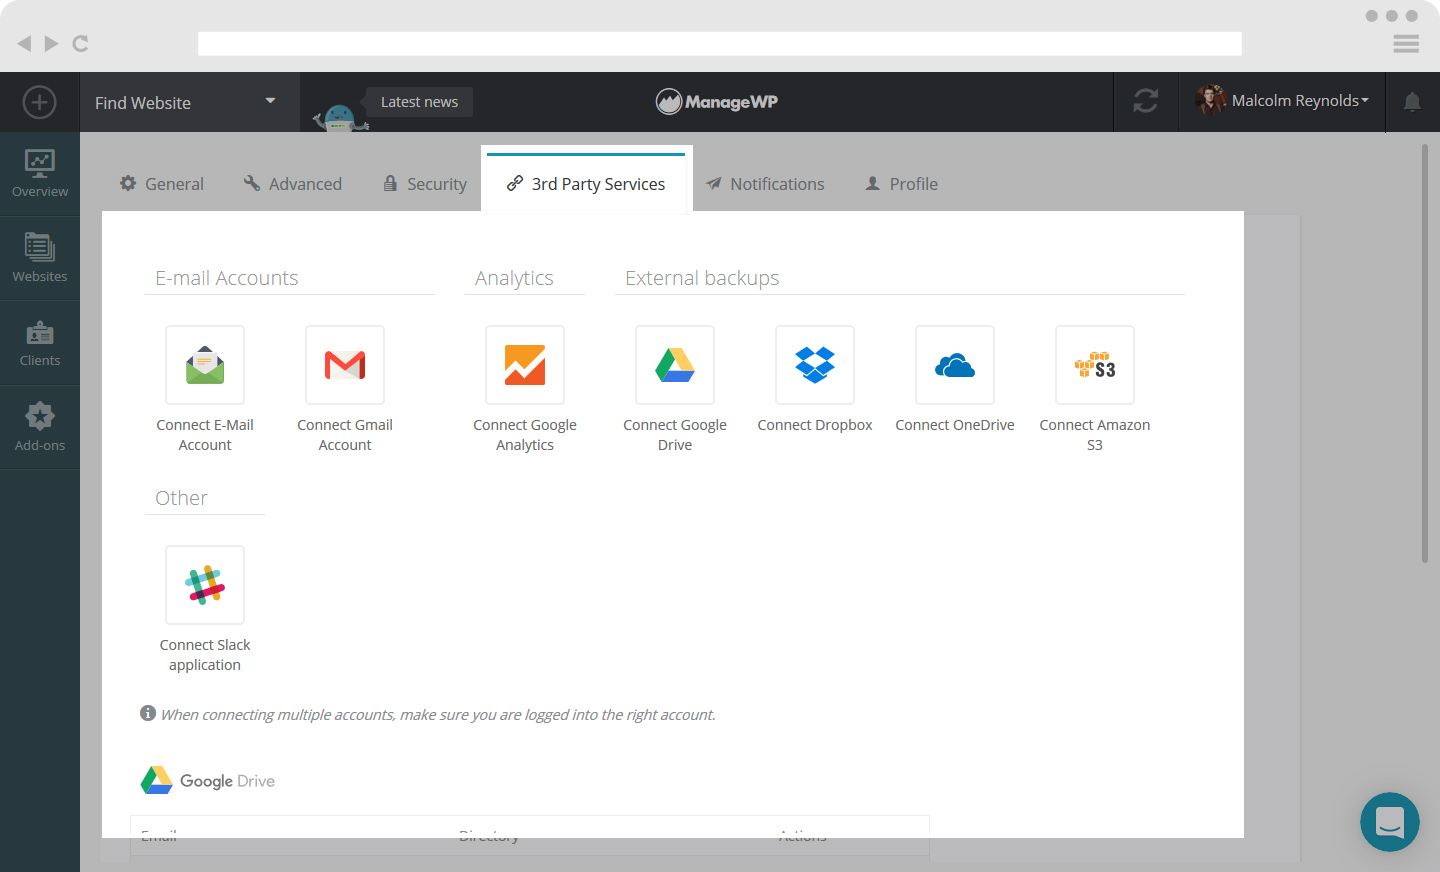
Task: Click Connect Dropbox icon
Action: click(x=815, y=365)
